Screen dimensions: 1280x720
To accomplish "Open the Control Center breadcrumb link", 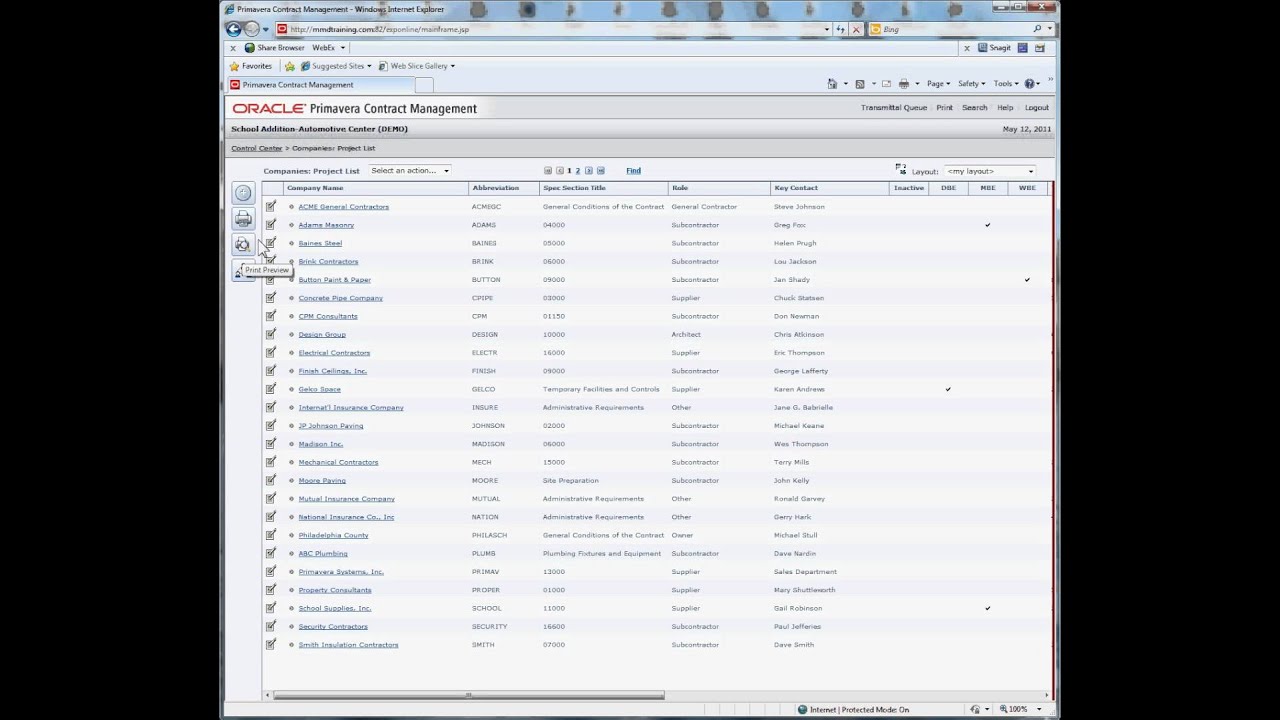I will click(x=257, y=148).
